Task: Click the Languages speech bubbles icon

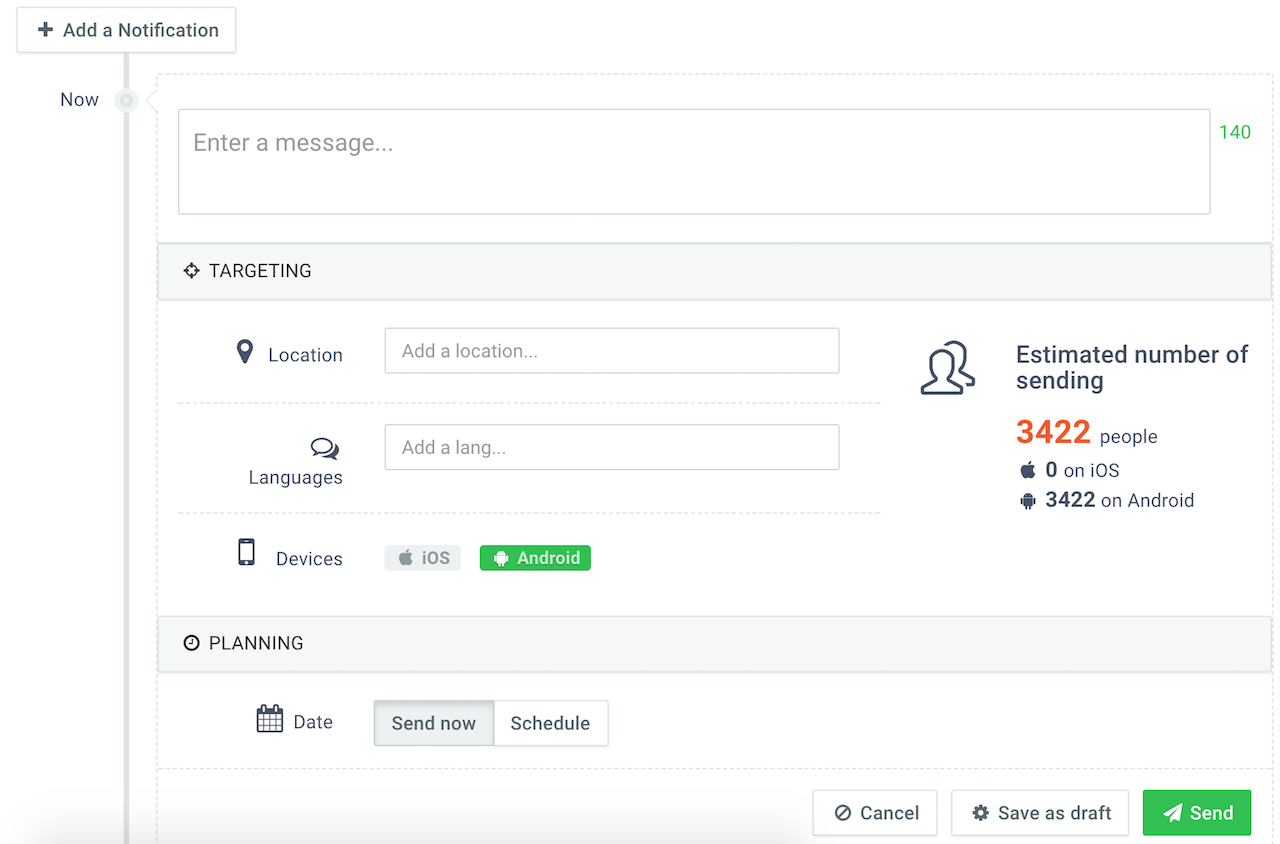Action: click(x=324, y=449)
